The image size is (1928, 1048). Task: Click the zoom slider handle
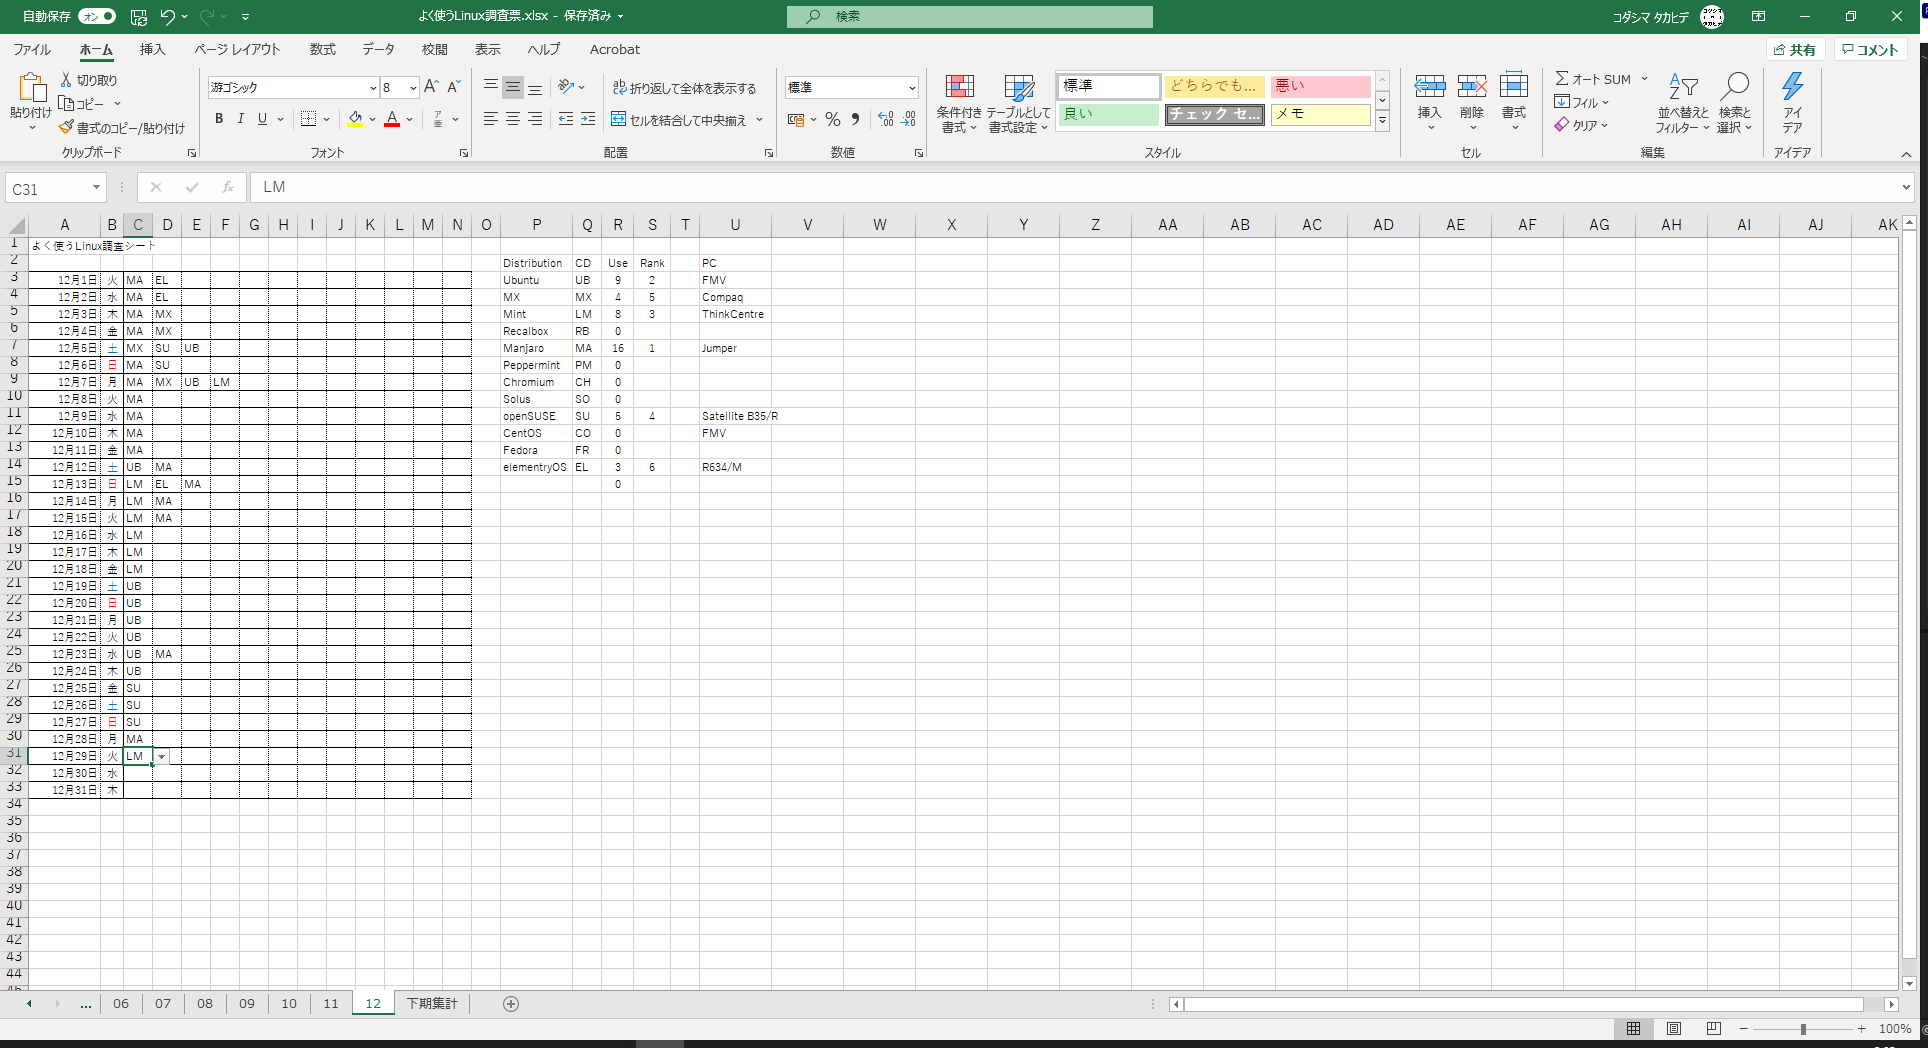[1803, 1029]
